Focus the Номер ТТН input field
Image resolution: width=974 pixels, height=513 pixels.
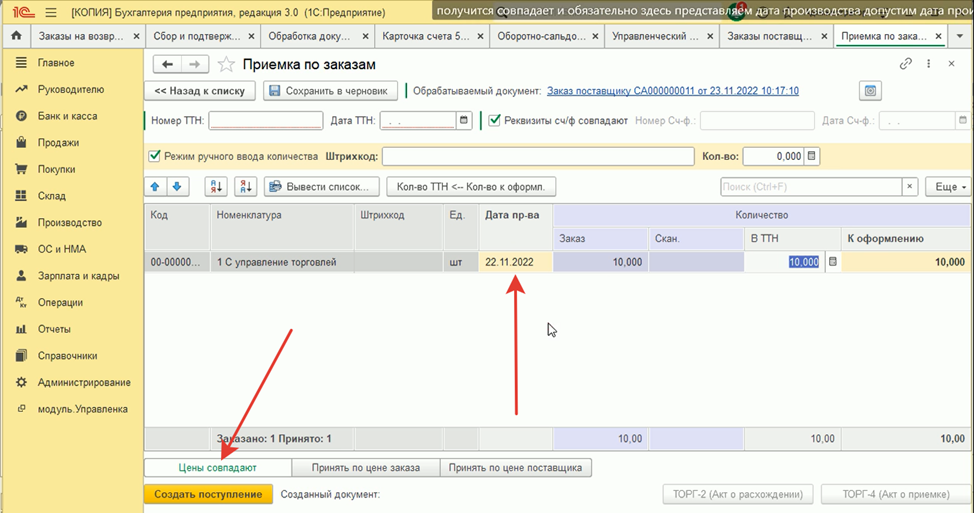[266, 120]
